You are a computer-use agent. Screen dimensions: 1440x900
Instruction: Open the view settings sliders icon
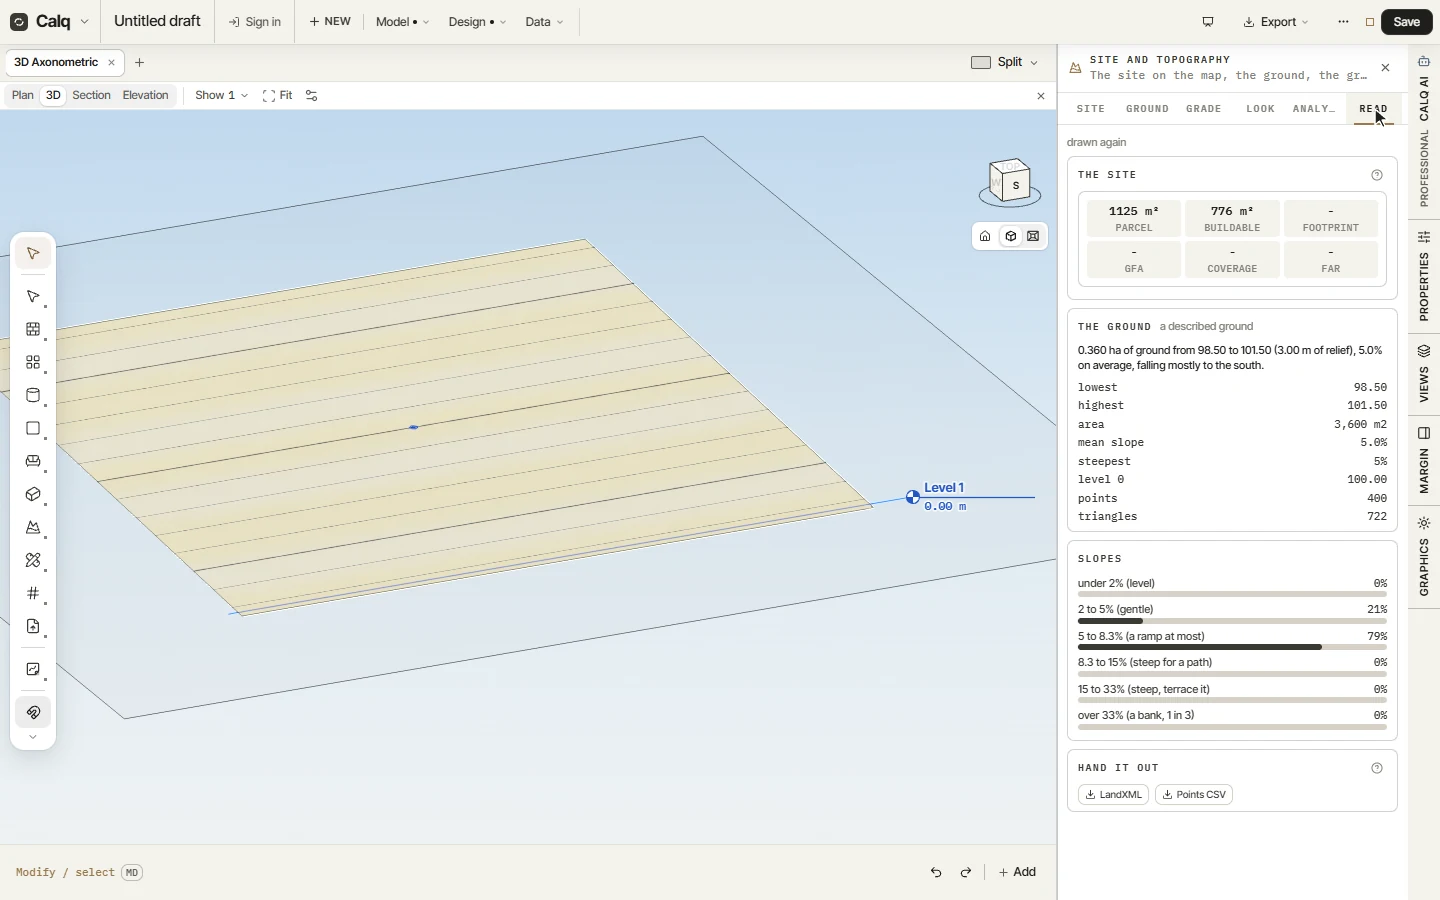point(312,96)
